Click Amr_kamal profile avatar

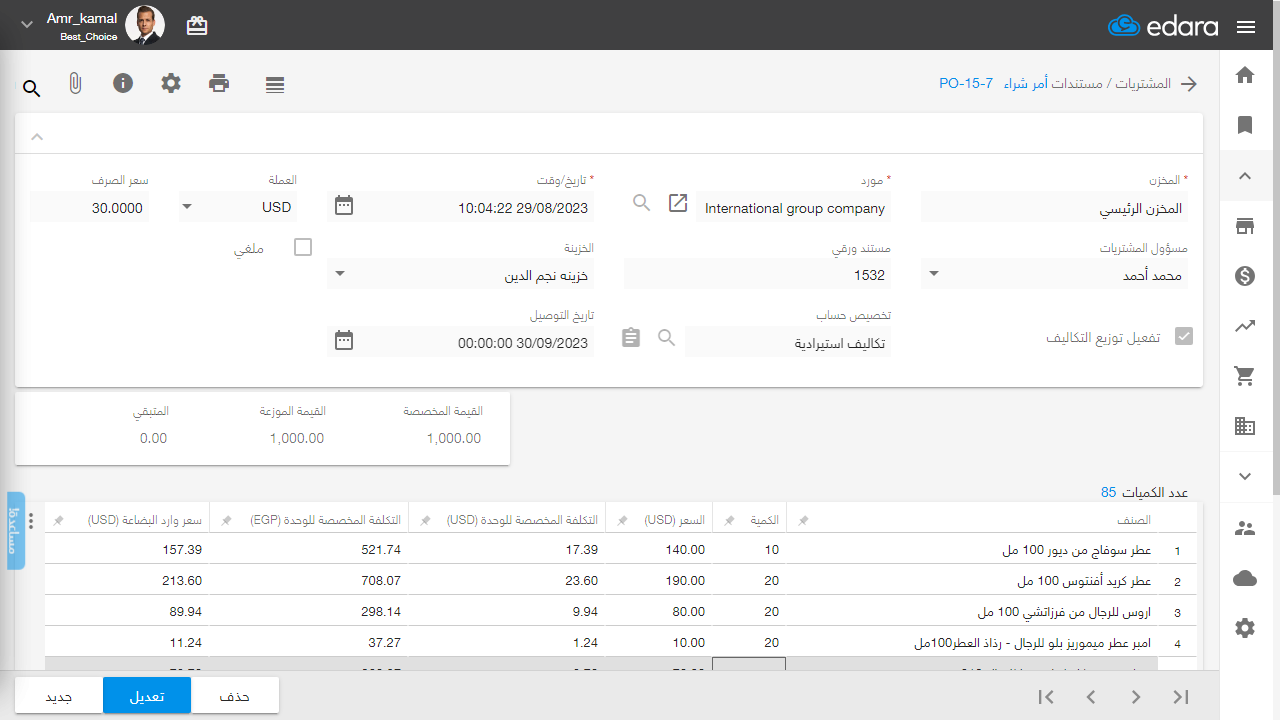pos(145,25)
